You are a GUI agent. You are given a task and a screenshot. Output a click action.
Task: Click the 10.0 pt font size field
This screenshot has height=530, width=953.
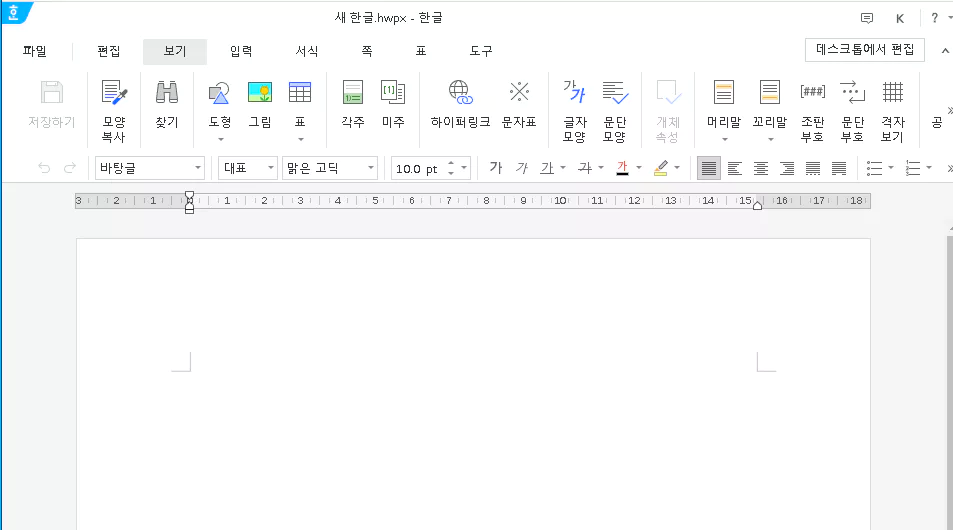tap(418, 168)
